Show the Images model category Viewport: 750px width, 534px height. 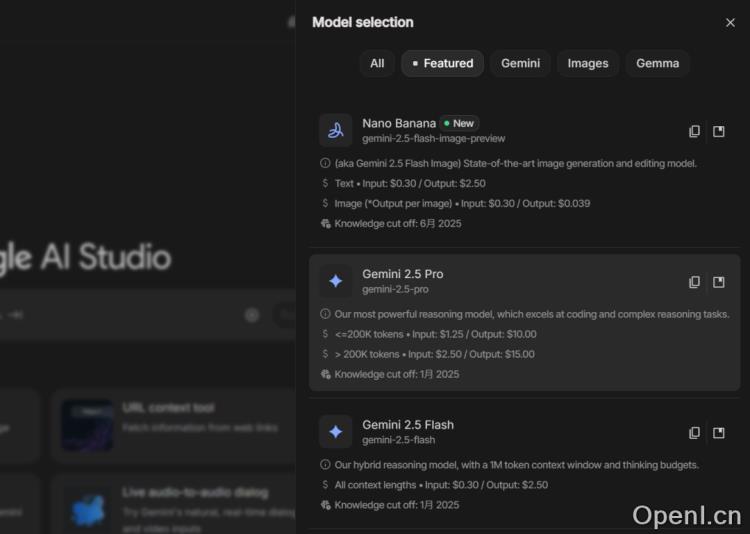587,64
